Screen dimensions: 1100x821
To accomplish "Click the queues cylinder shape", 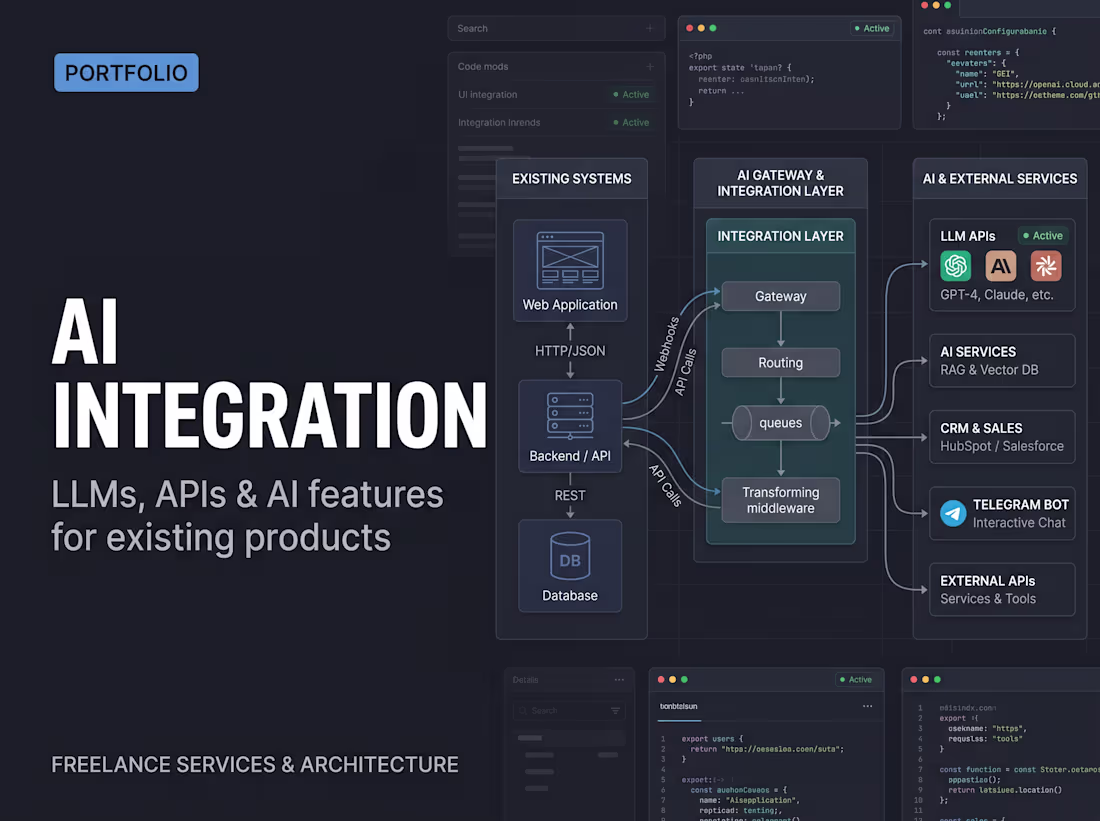I will 781,423.
